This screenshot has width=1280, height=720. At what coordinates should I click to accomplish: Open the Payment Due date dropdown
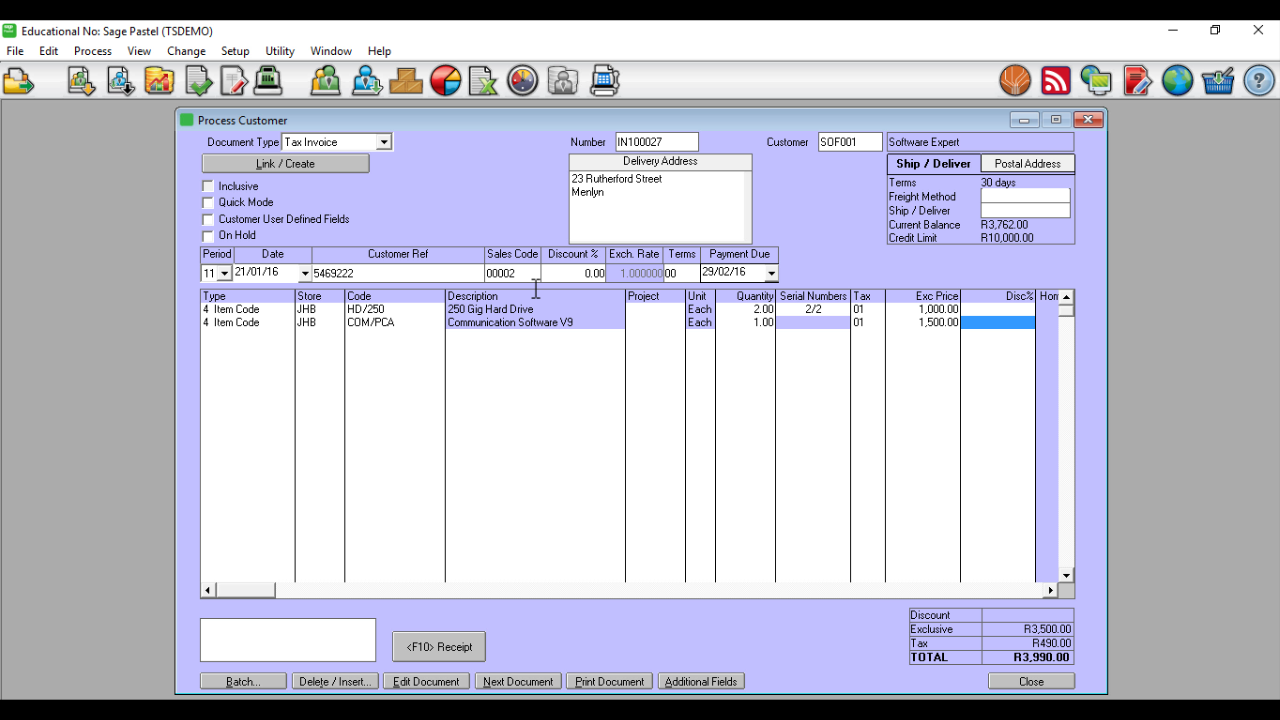click(x=771, y=274)
